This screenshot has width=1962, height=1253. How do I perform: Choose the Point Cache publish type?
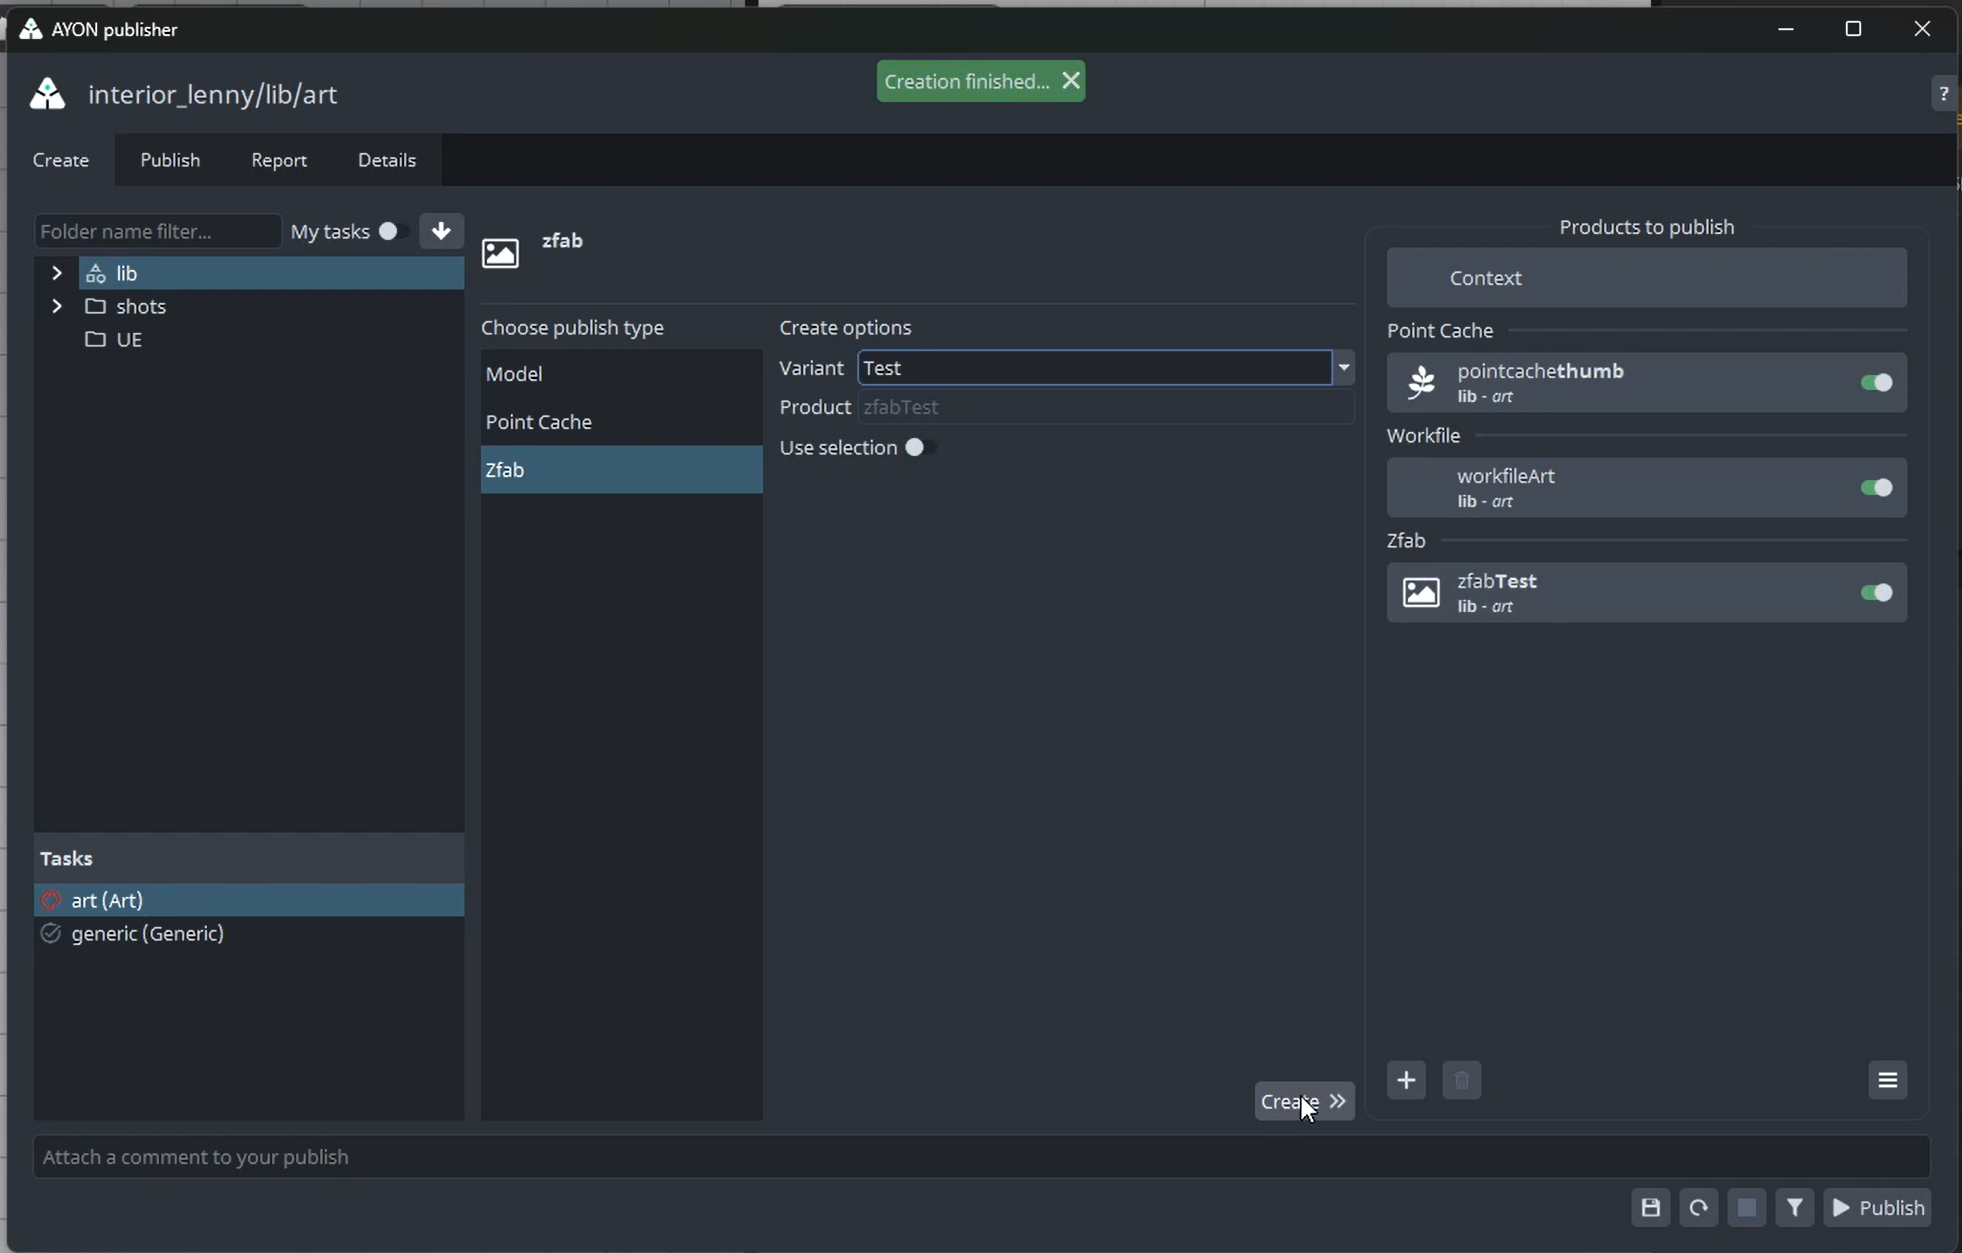click(x=621, y=422)
